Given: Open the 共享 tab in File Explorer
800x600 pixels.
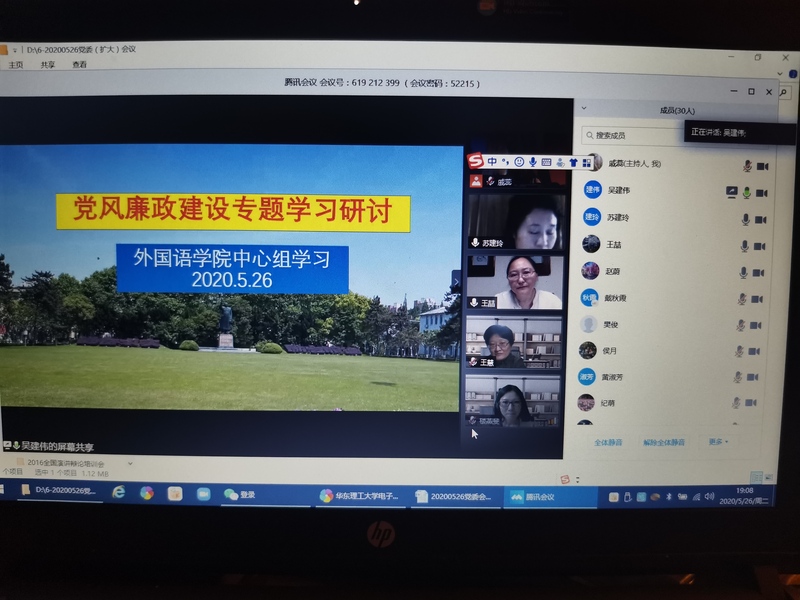Looking at the screenshot, I should pos(48,65).
